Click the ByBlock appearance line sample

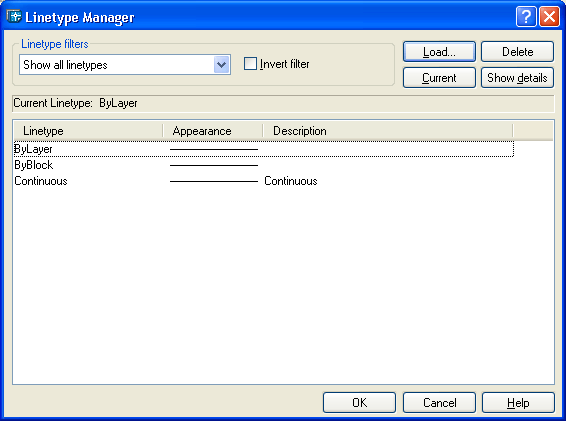pos(214,165)
